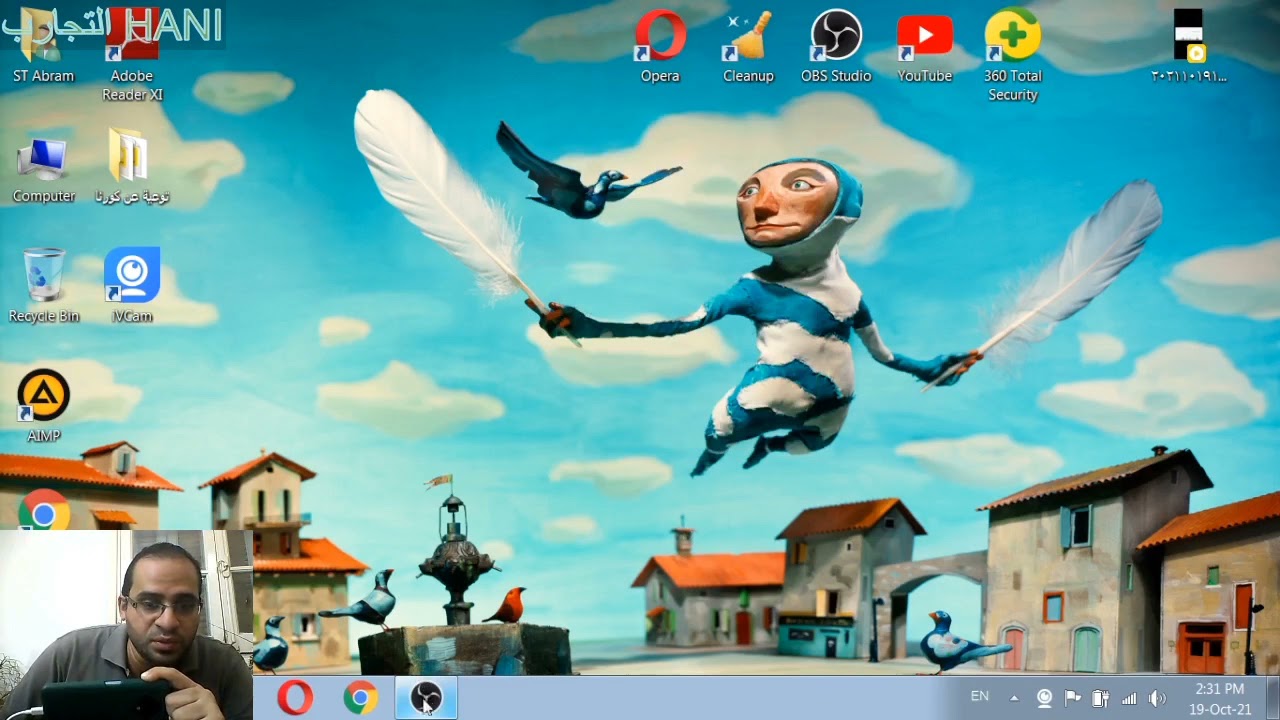Click the iVCam webcam tray icon

click(1045, 698)
